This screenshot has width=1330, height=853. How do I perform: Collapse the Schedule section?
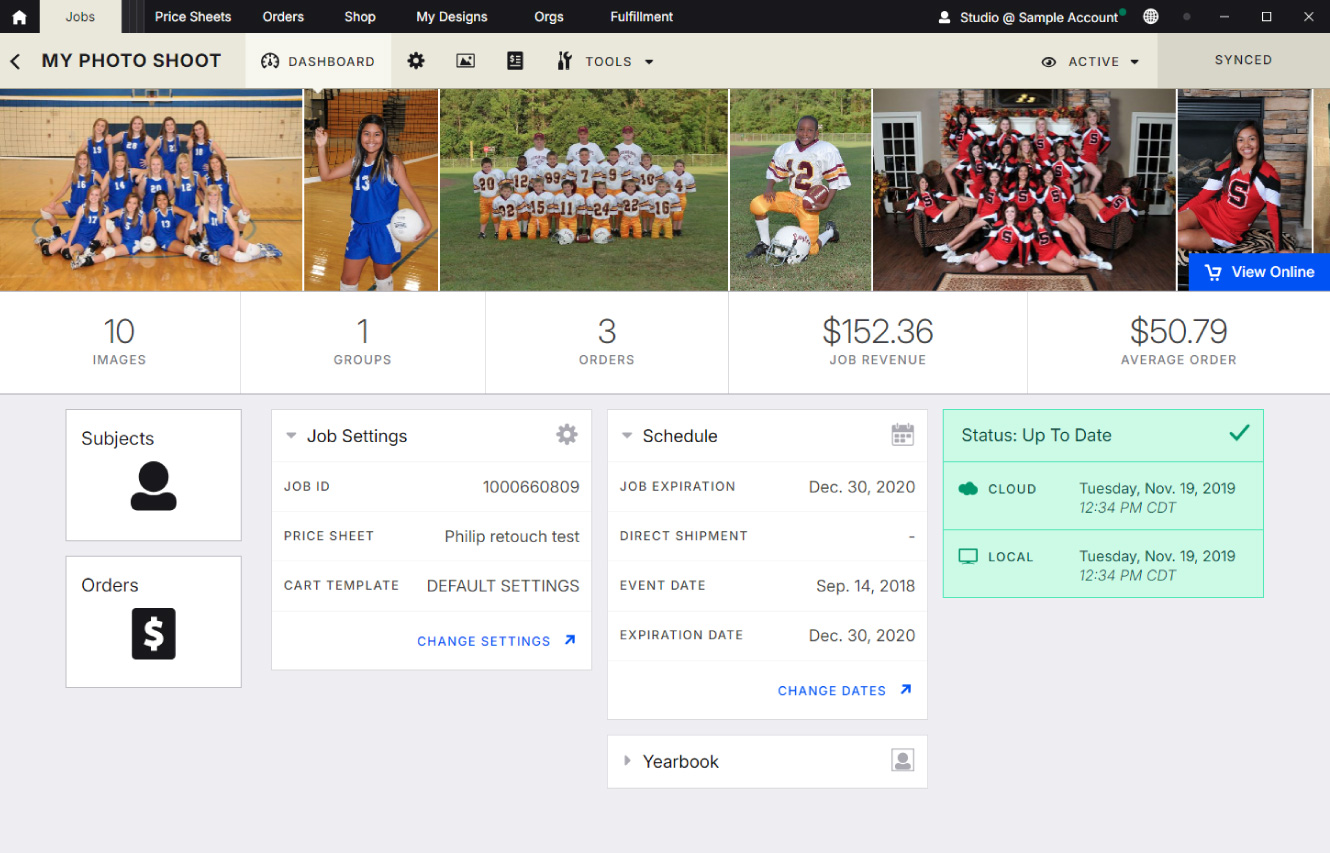point(627,436)
